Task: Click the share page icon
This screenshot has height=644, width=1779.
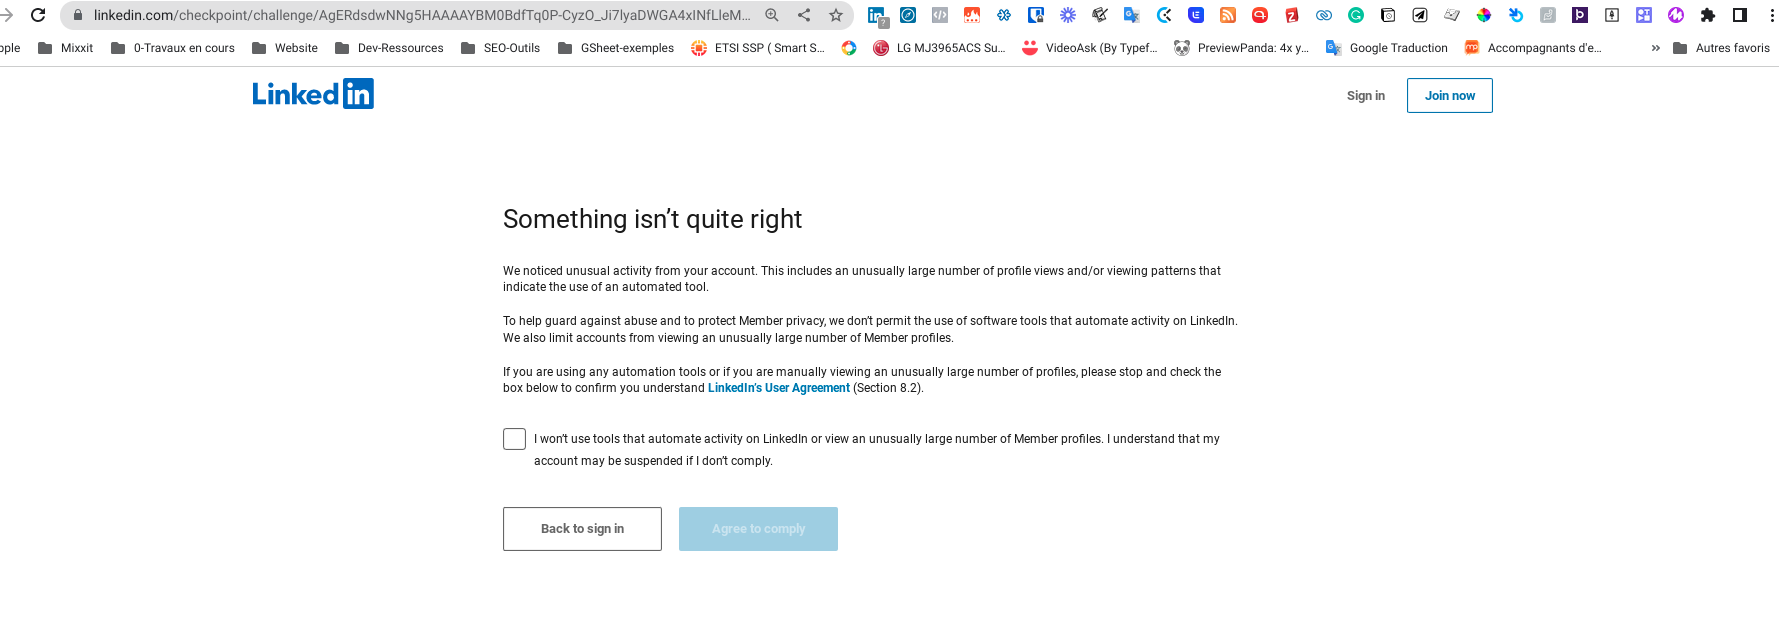Action: point(804,15)
